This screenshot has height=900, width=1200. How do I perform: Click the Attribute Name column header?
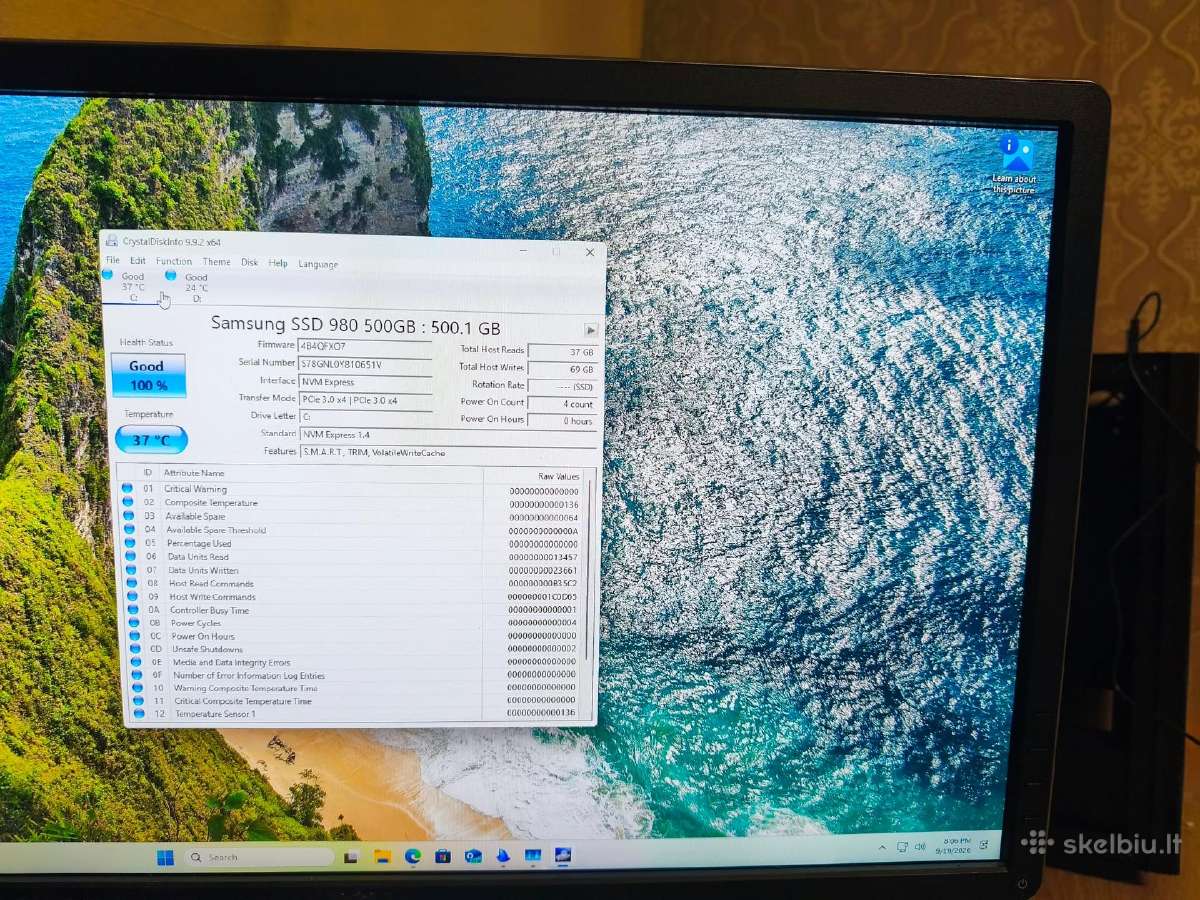coord(195,472)
